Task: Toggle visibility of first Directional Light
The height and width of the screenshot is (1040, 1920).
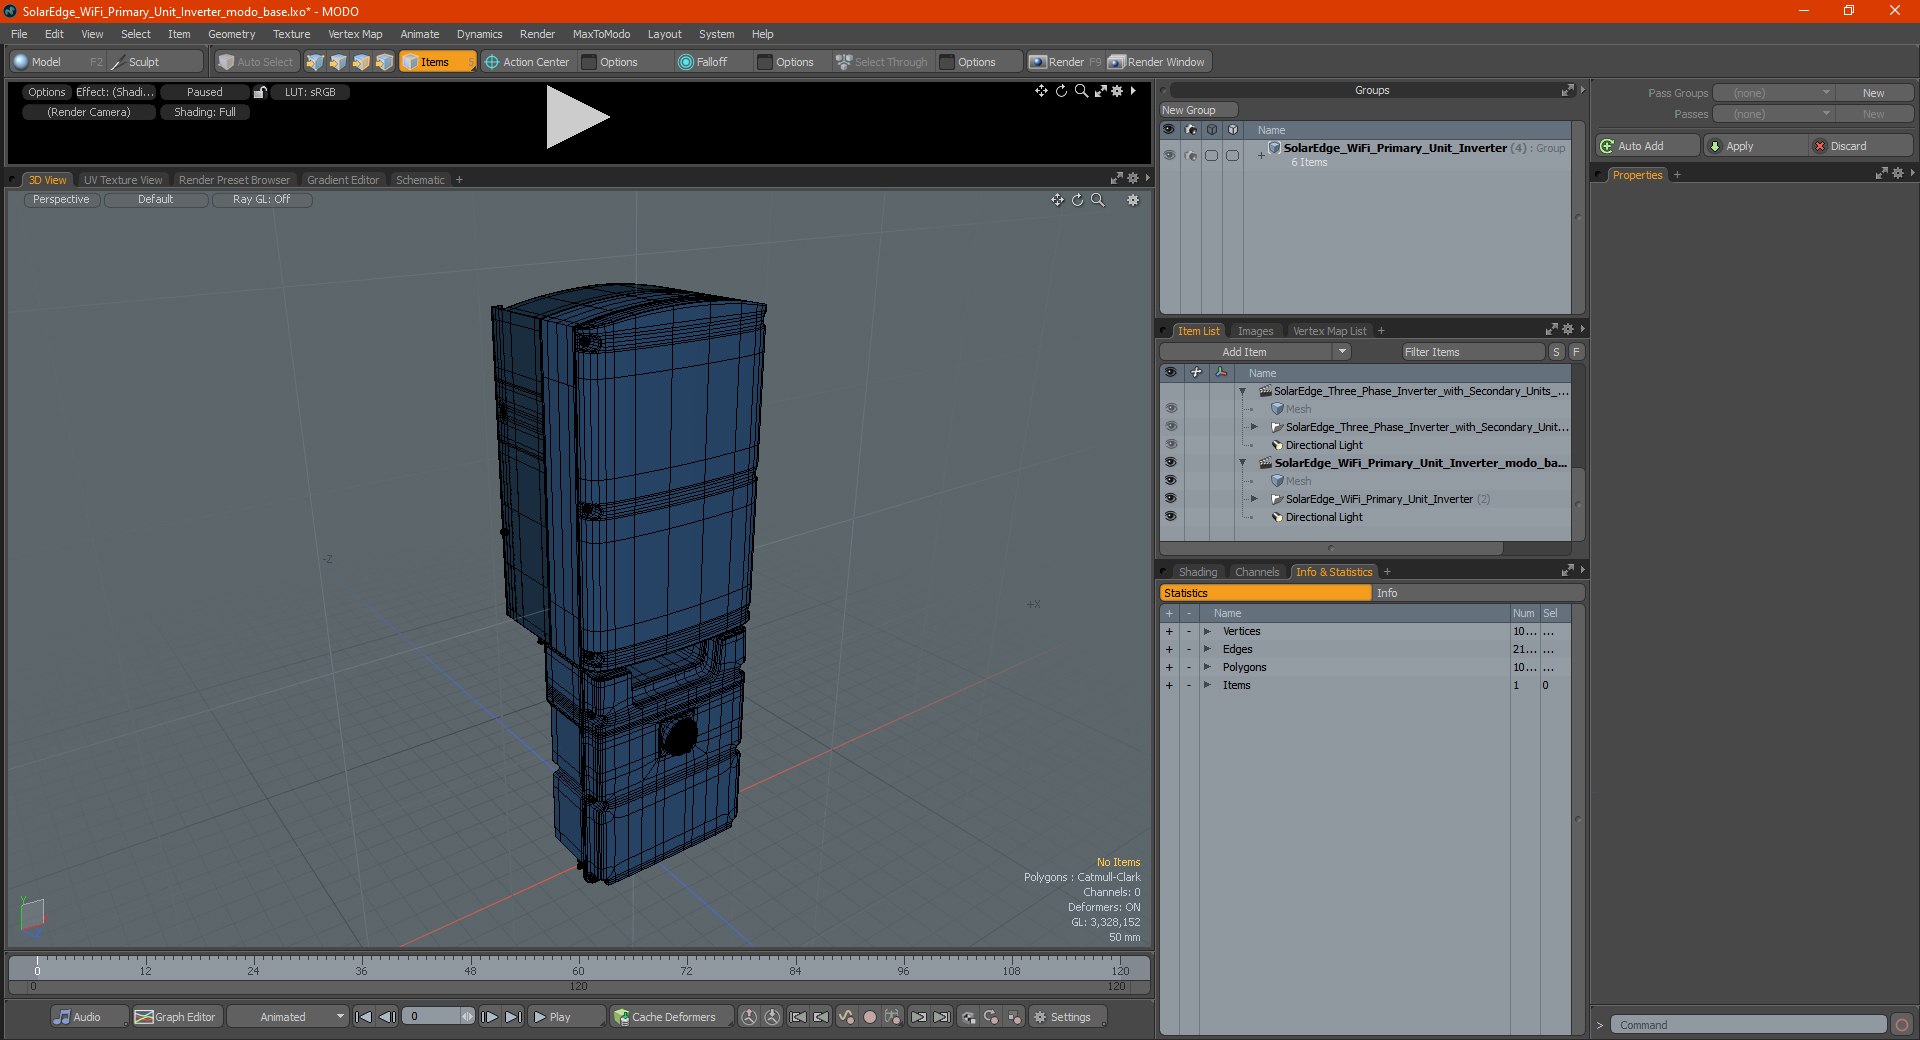Action: (1170, 445)
